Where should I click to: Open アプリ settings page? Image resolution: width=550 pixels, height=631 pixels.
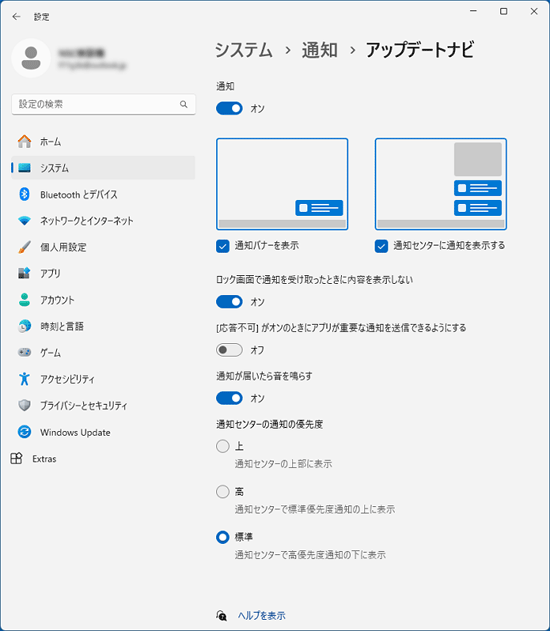click(x=103, y=273)
